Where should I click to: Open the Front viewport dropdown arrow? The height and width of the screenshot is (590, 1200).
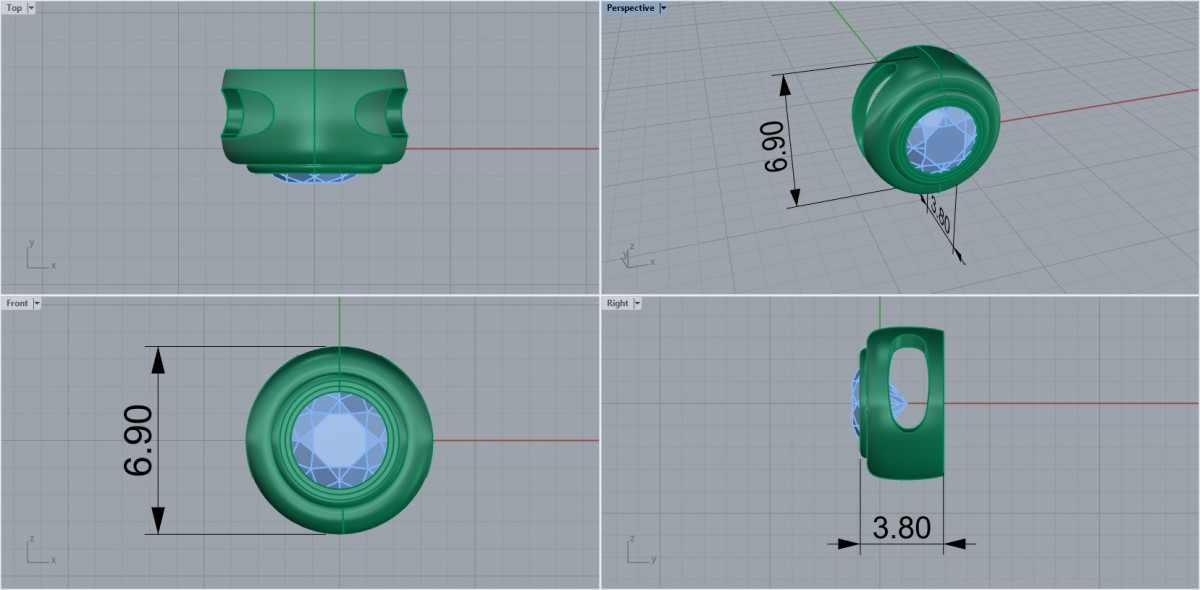[x=37, y=303]
